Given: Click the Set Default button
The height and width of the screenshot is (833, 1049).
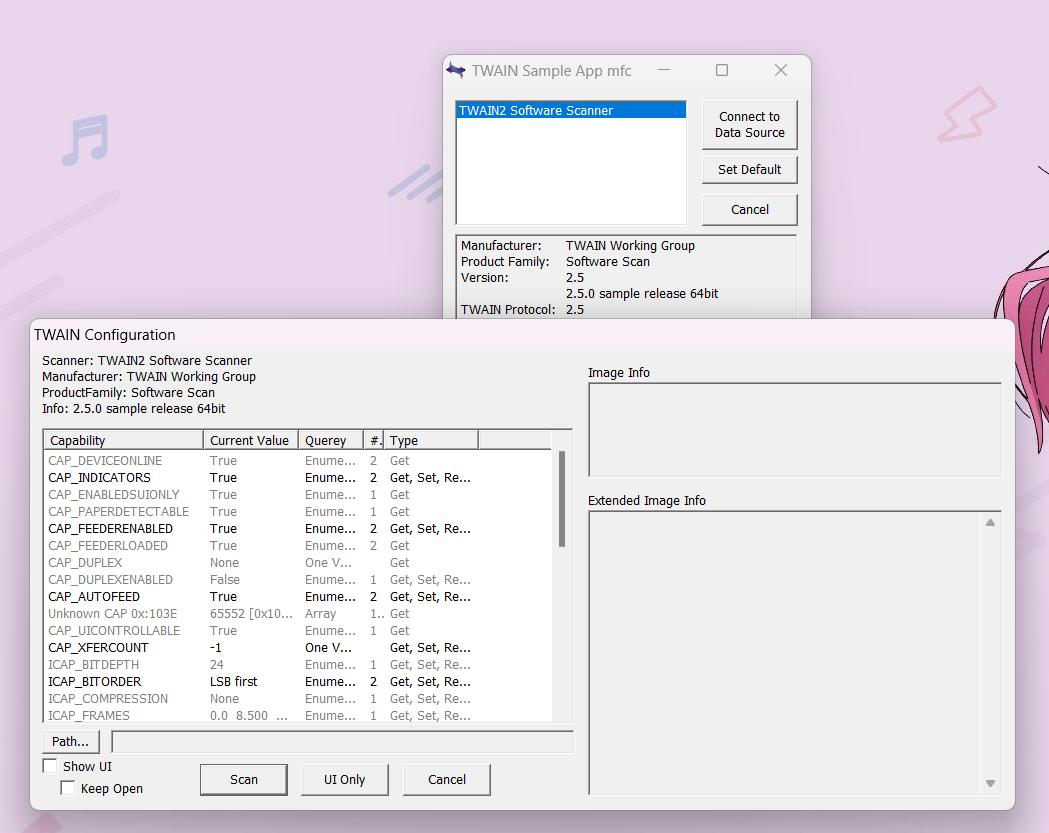Looking at the screenshot, I should 749,170.
